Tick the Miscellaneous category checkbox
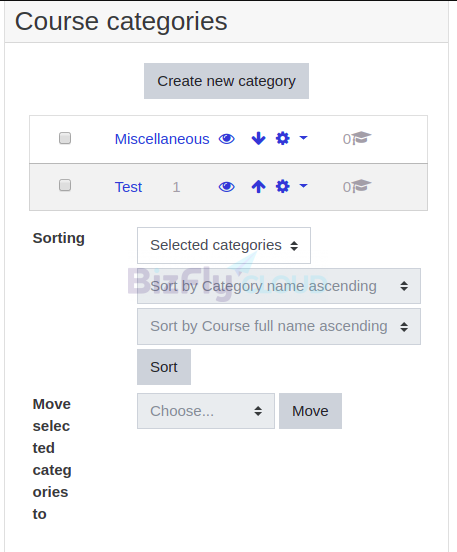This screenshot has height=552, width=457. click(65, 138)
